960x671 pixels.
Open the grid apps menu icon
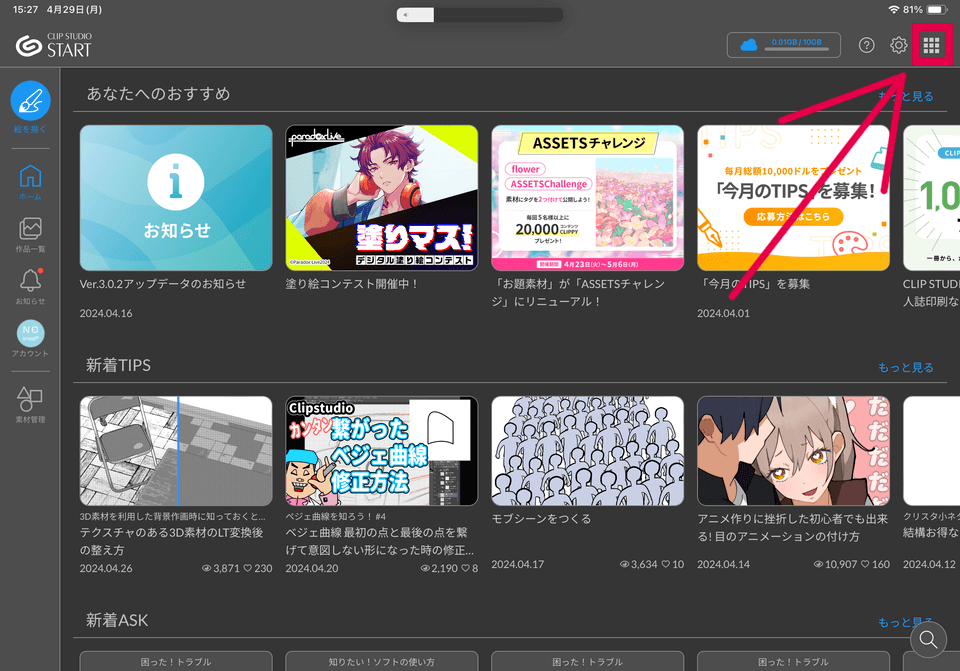pos(931,45)
